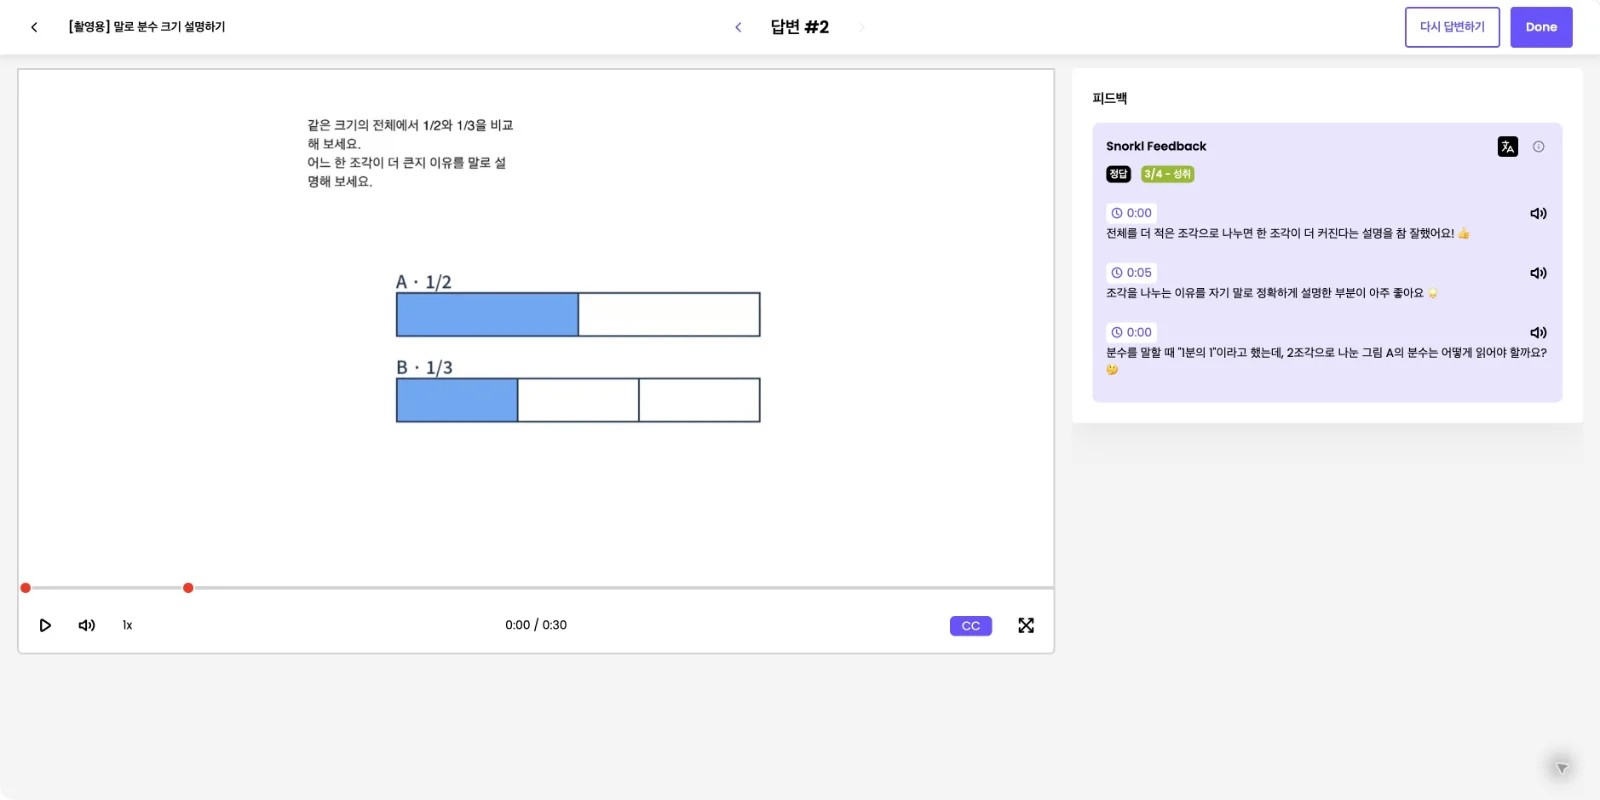Mute the video player volume
Image resolution: width=1600 pixels, height=800 pixels.
[x=87, y=625]
